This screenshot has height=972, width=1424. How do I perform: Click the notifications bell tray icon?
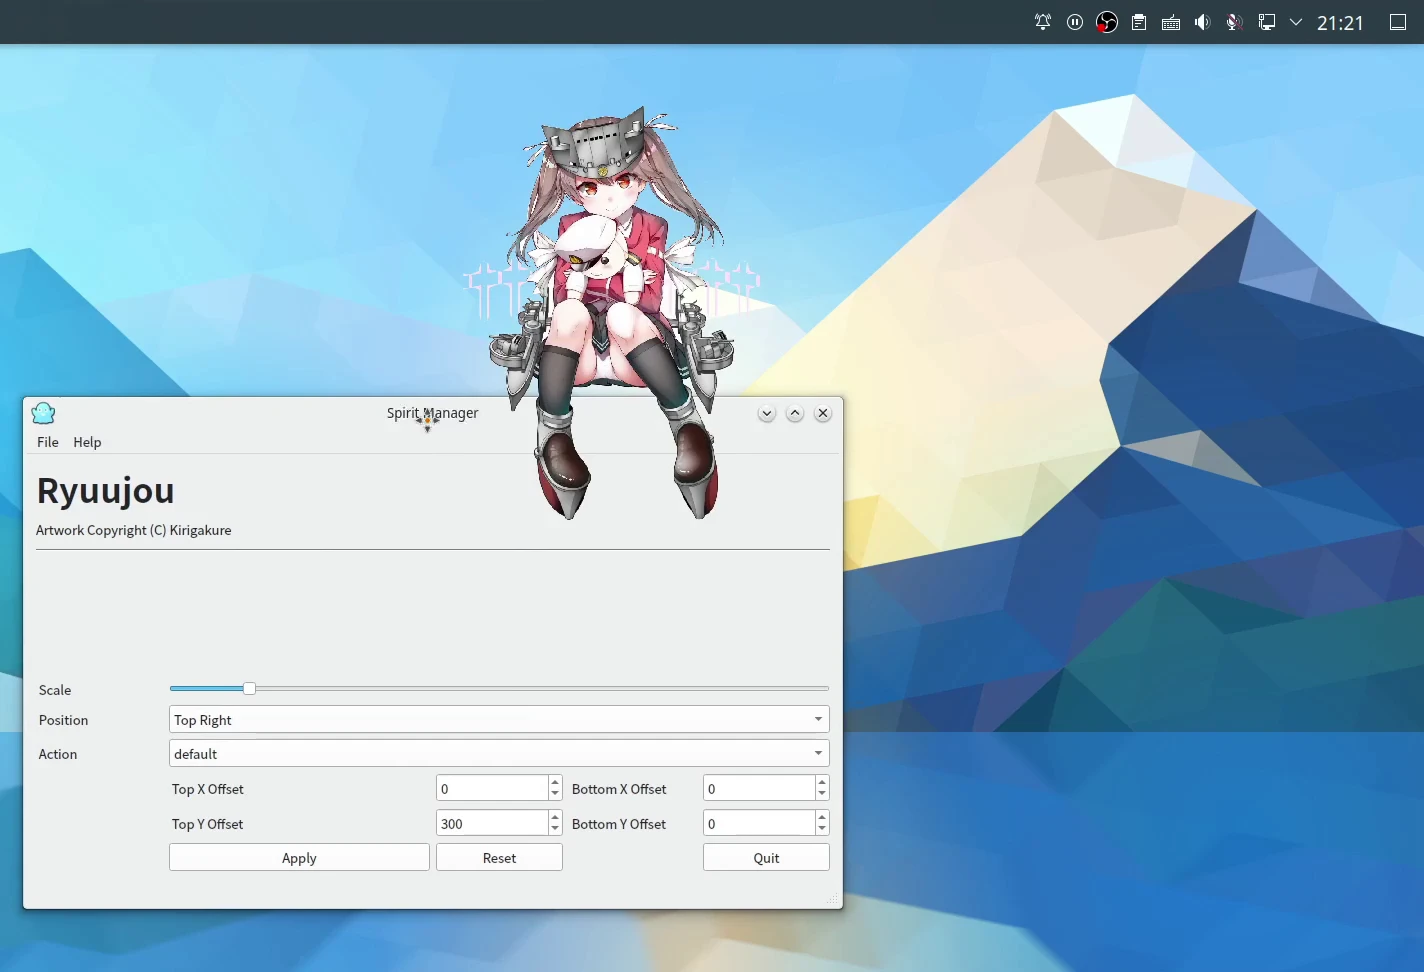pyautogui.click(x=1043, y=22)
